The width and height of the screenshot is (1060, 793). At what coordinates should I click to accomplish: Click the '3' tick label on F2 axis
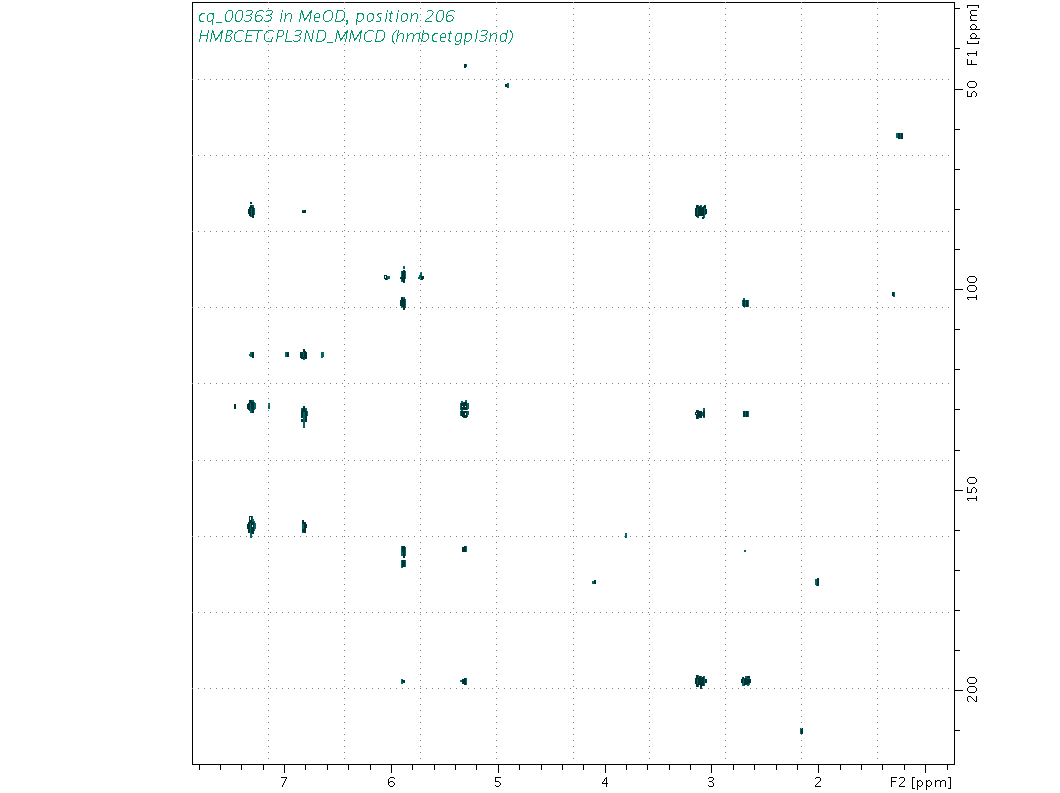click(711, 782)
